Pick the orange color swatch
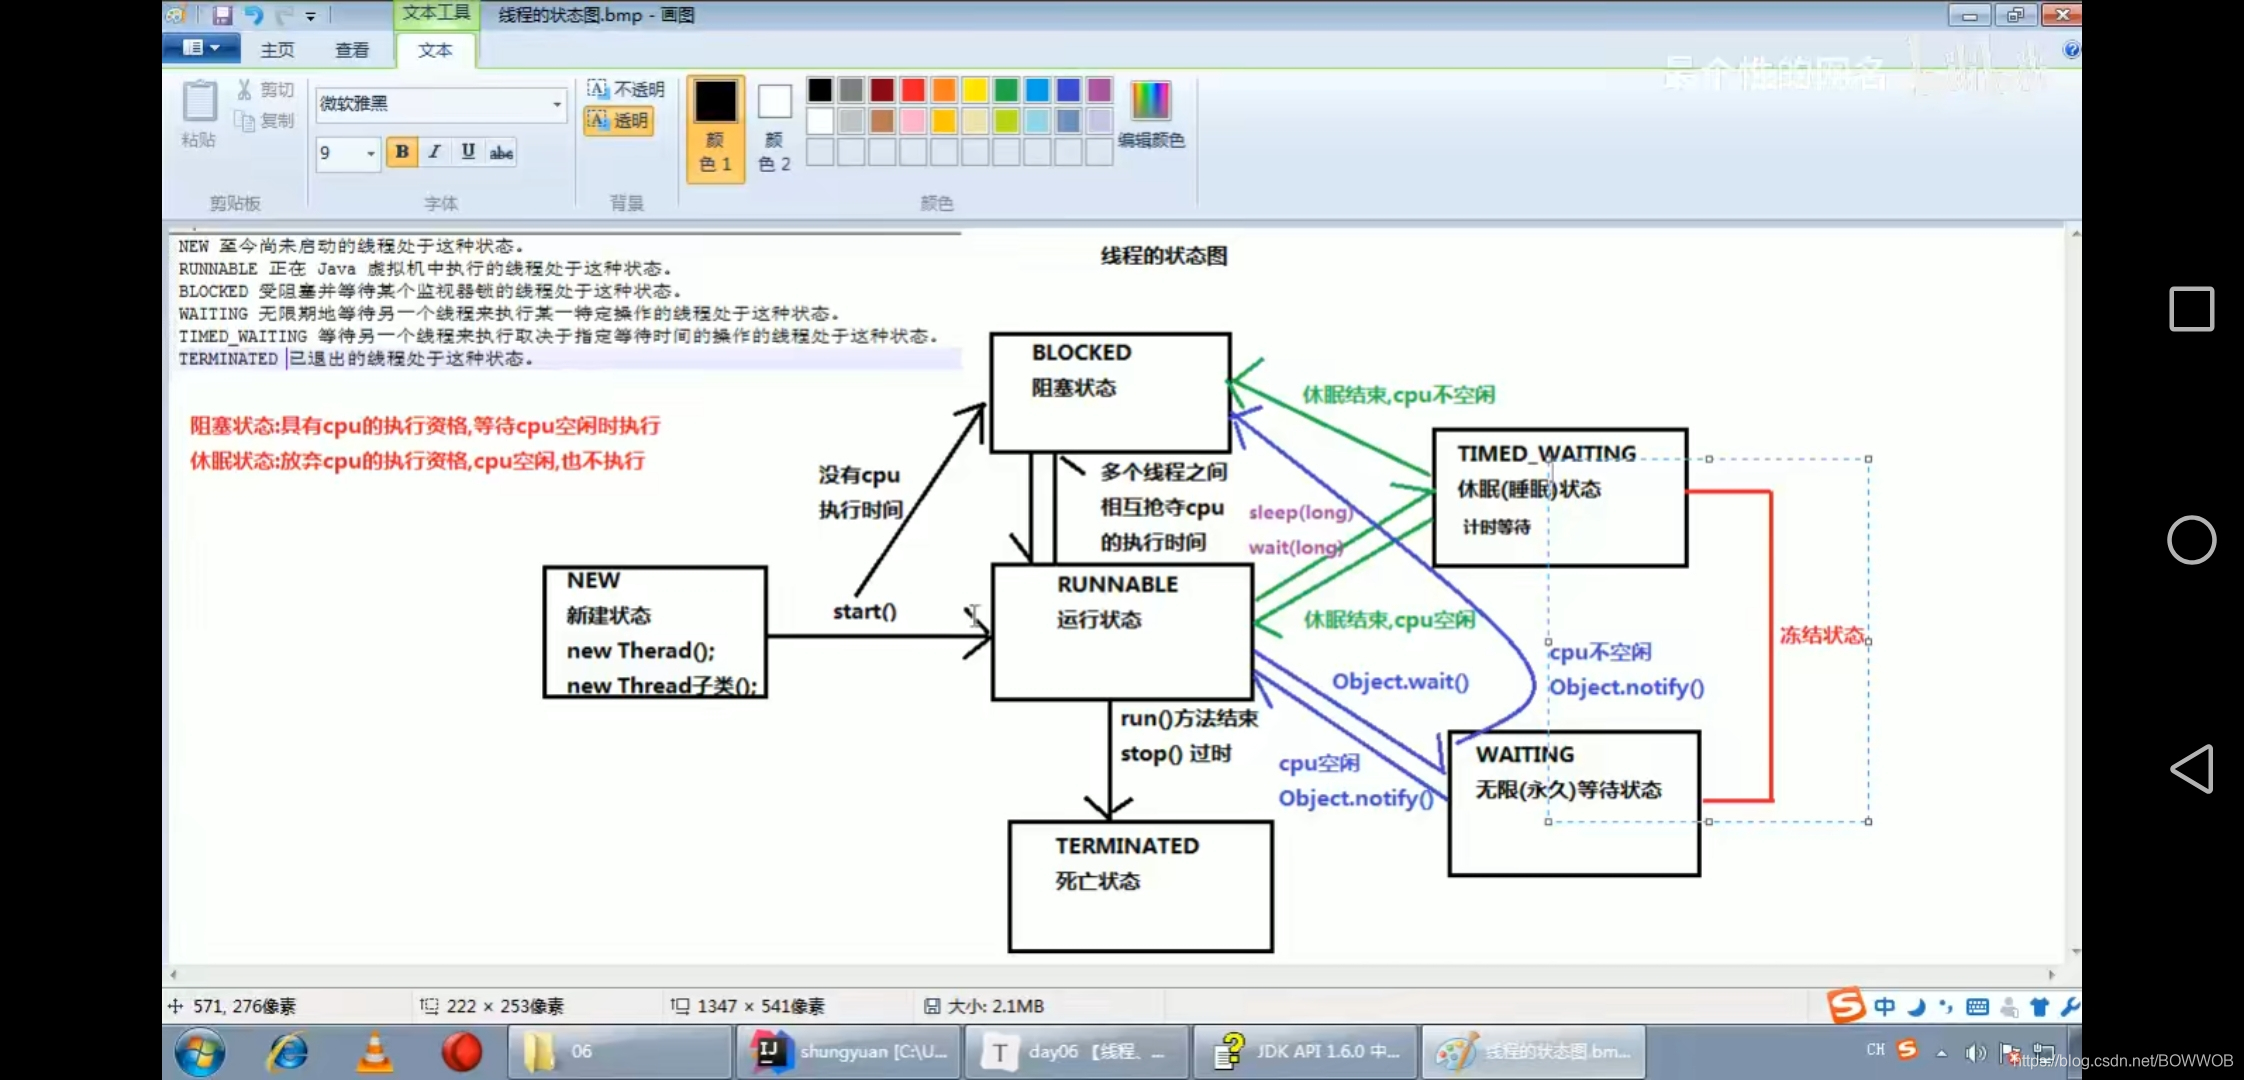Screen dimensions: 2244x1080 point(944,90)
